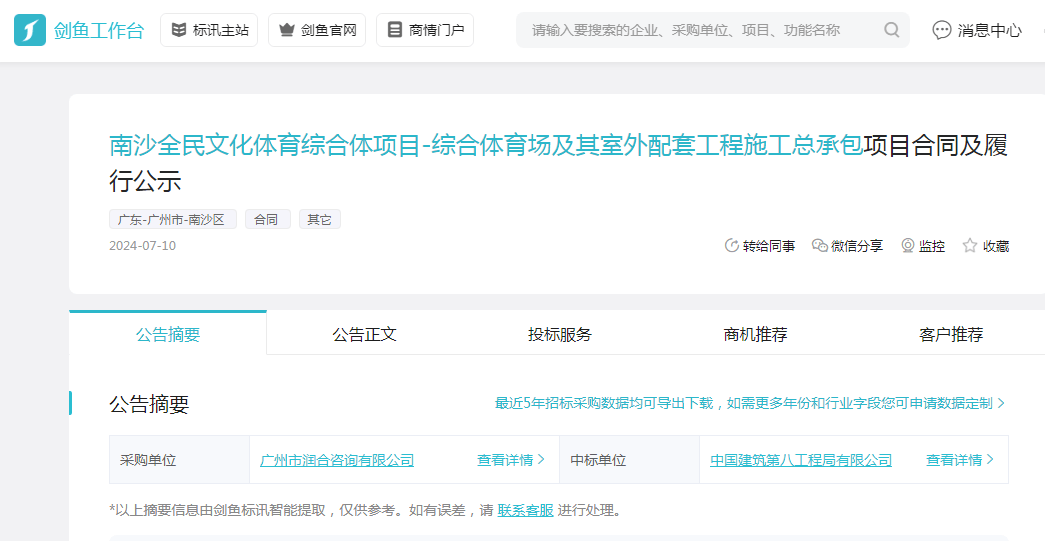Click the 采购单位 label cell
Image resolution: width=1045 pixels, height=541 pixels.
(179, 460)
